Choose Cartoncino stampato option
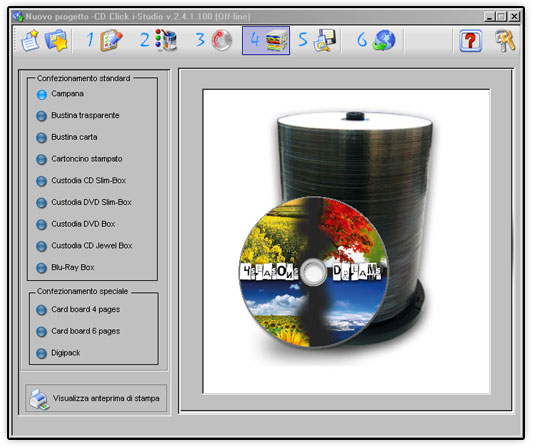Screen dimensions: 533x447 (x=79, y=159)
